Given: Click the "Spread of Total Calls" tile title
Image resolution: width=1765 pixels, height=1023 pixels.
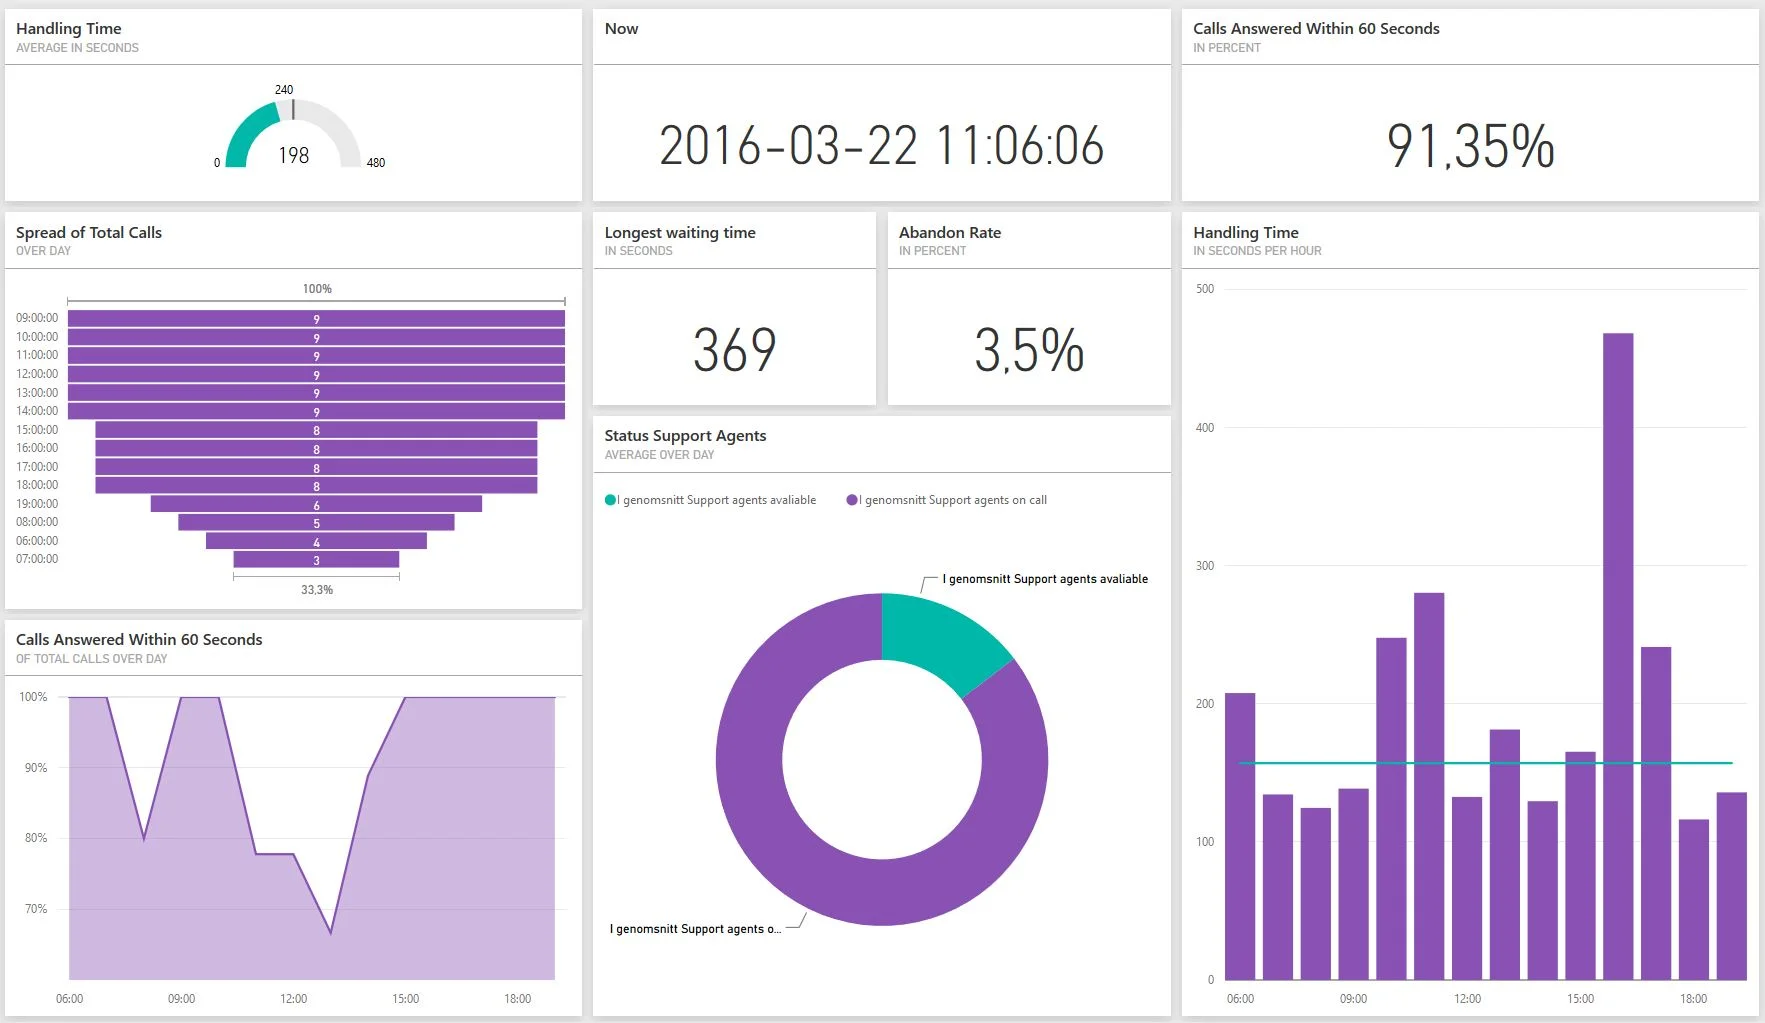Looking at the screenshot, I should pos(89,232).
